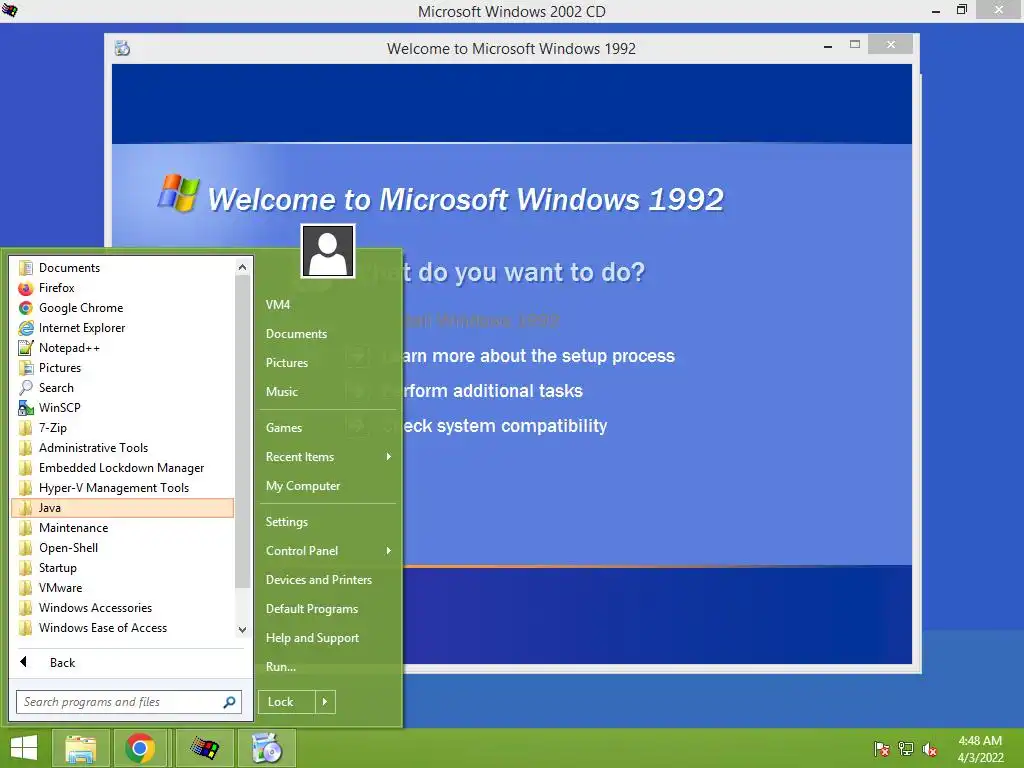
Task: Open the Recent Items submenu
Action: click(328, 457)
